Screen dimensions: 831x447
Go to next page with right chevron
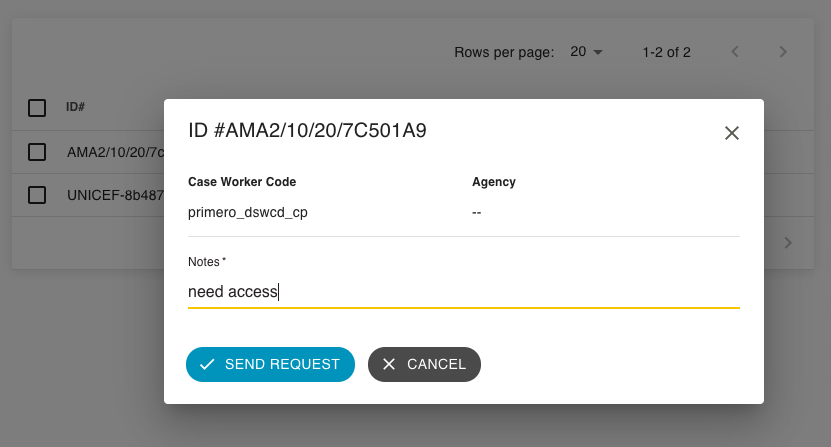pyautogui.click(x=783, y=52)
